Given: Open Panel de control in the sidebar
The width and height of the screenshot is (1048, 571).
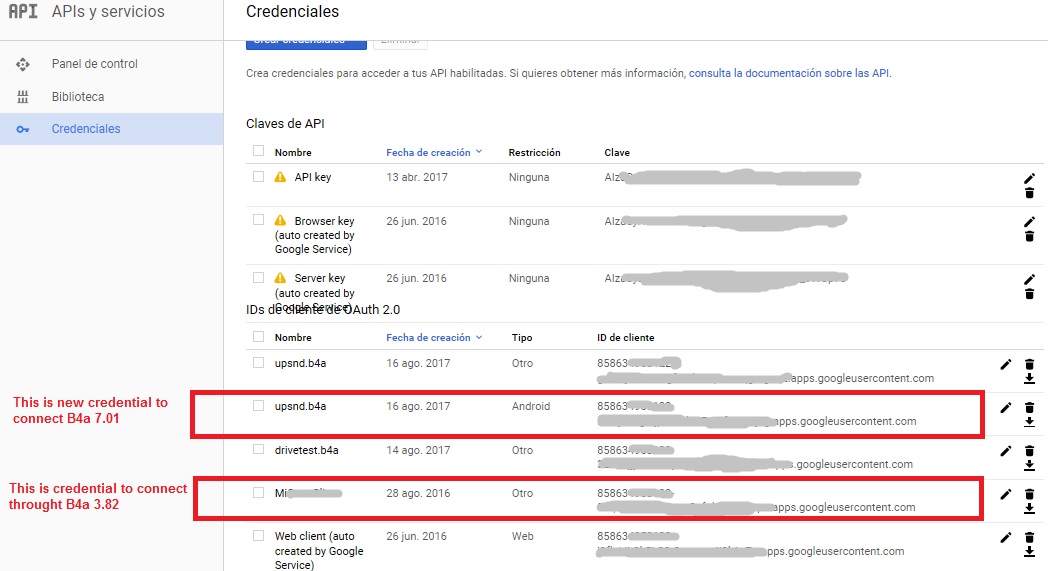Looking at the screenshot, I should [94, 64].
